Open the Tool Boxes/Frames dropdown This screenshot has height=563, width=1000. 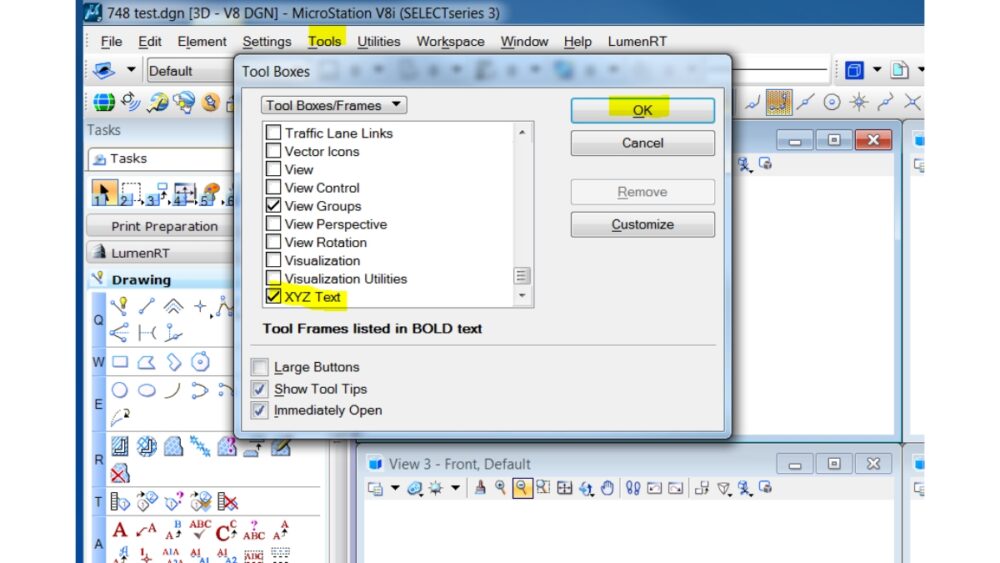tap(334, 105)
